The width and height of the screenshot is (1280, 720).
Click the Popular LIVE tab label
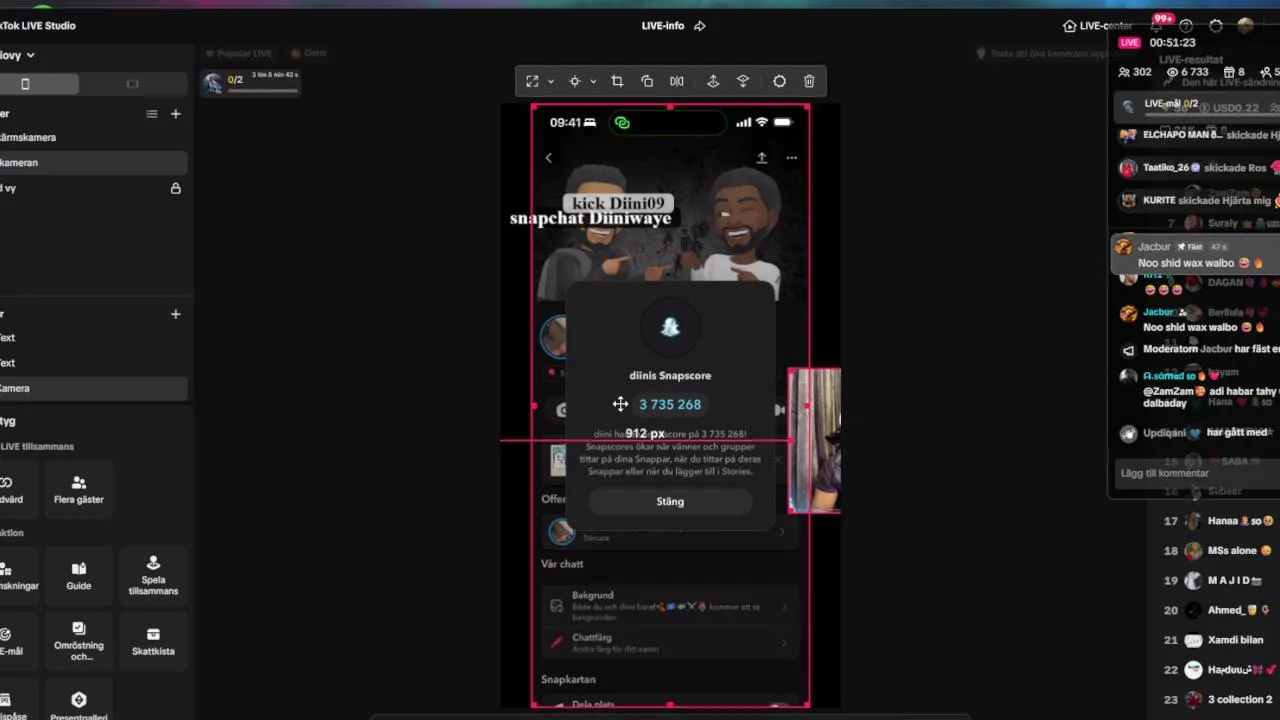pos(238,53)
